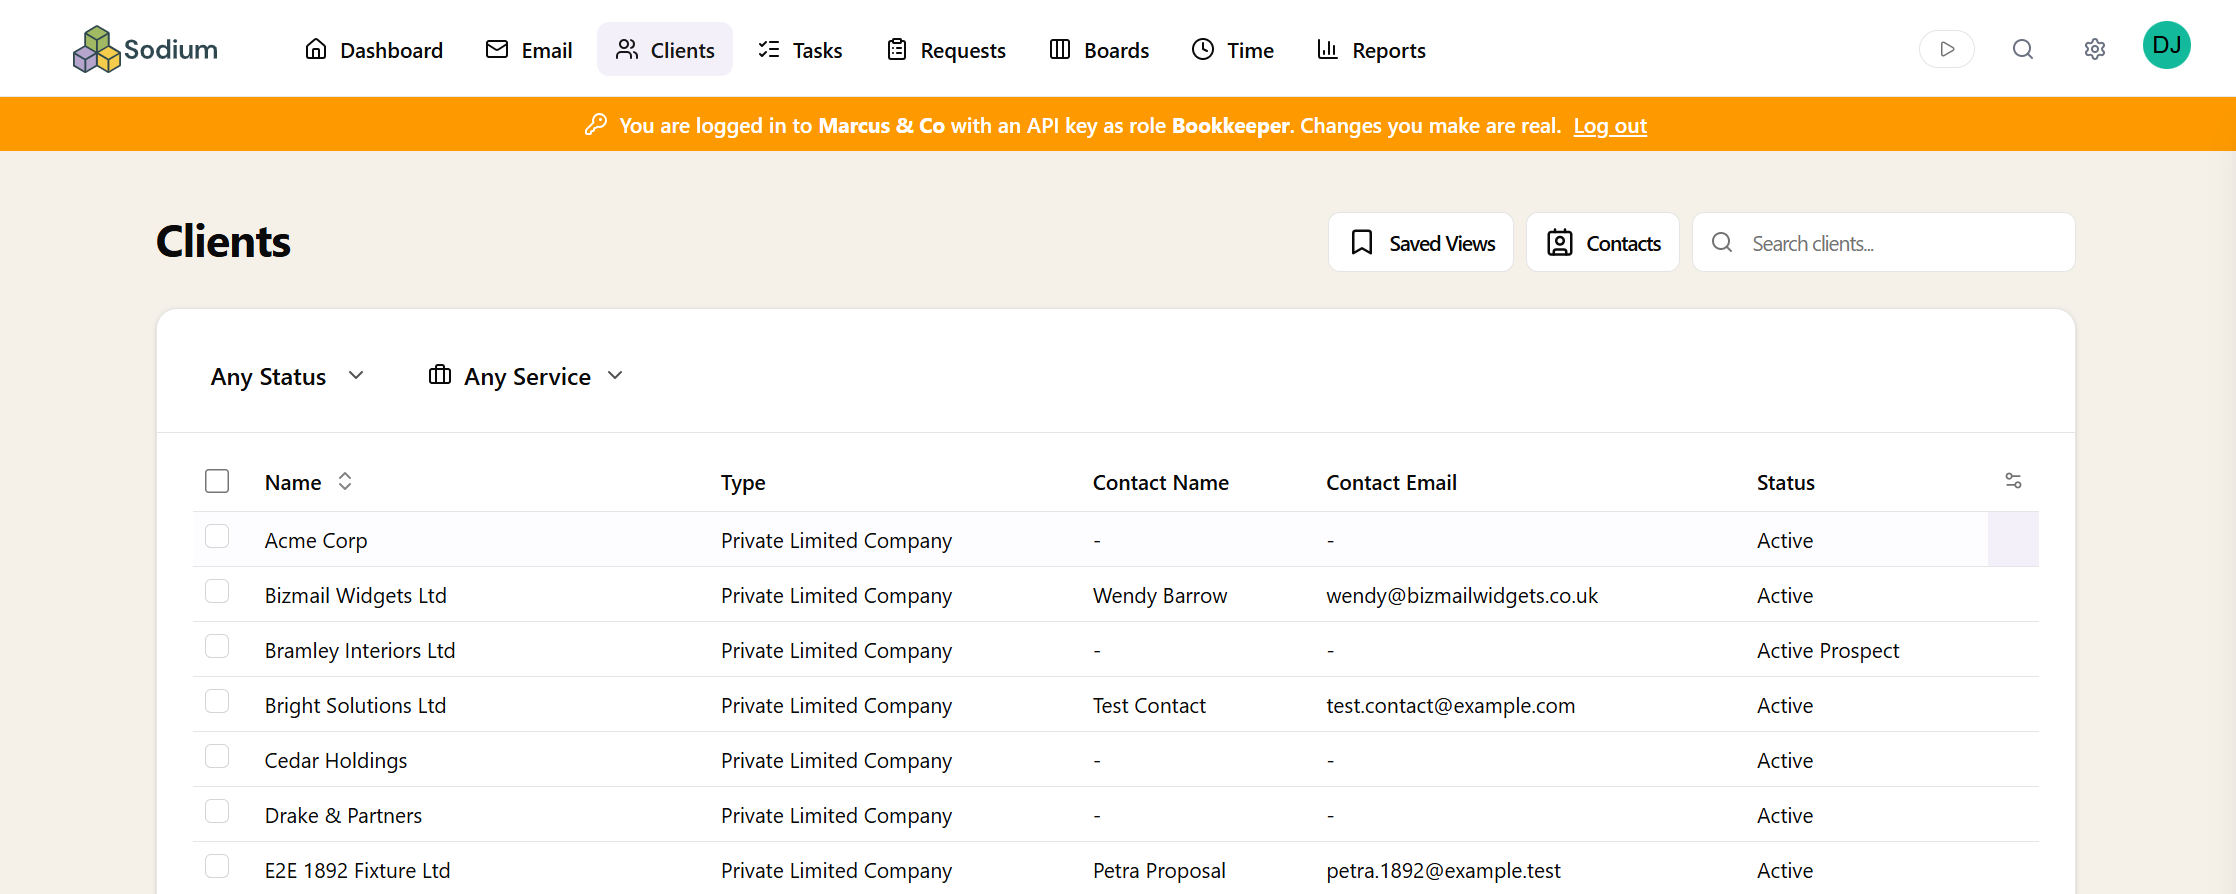Click Petra Proposal contact name
The height and width of the screenshot is (894, 2236).
click(1159, 870)
